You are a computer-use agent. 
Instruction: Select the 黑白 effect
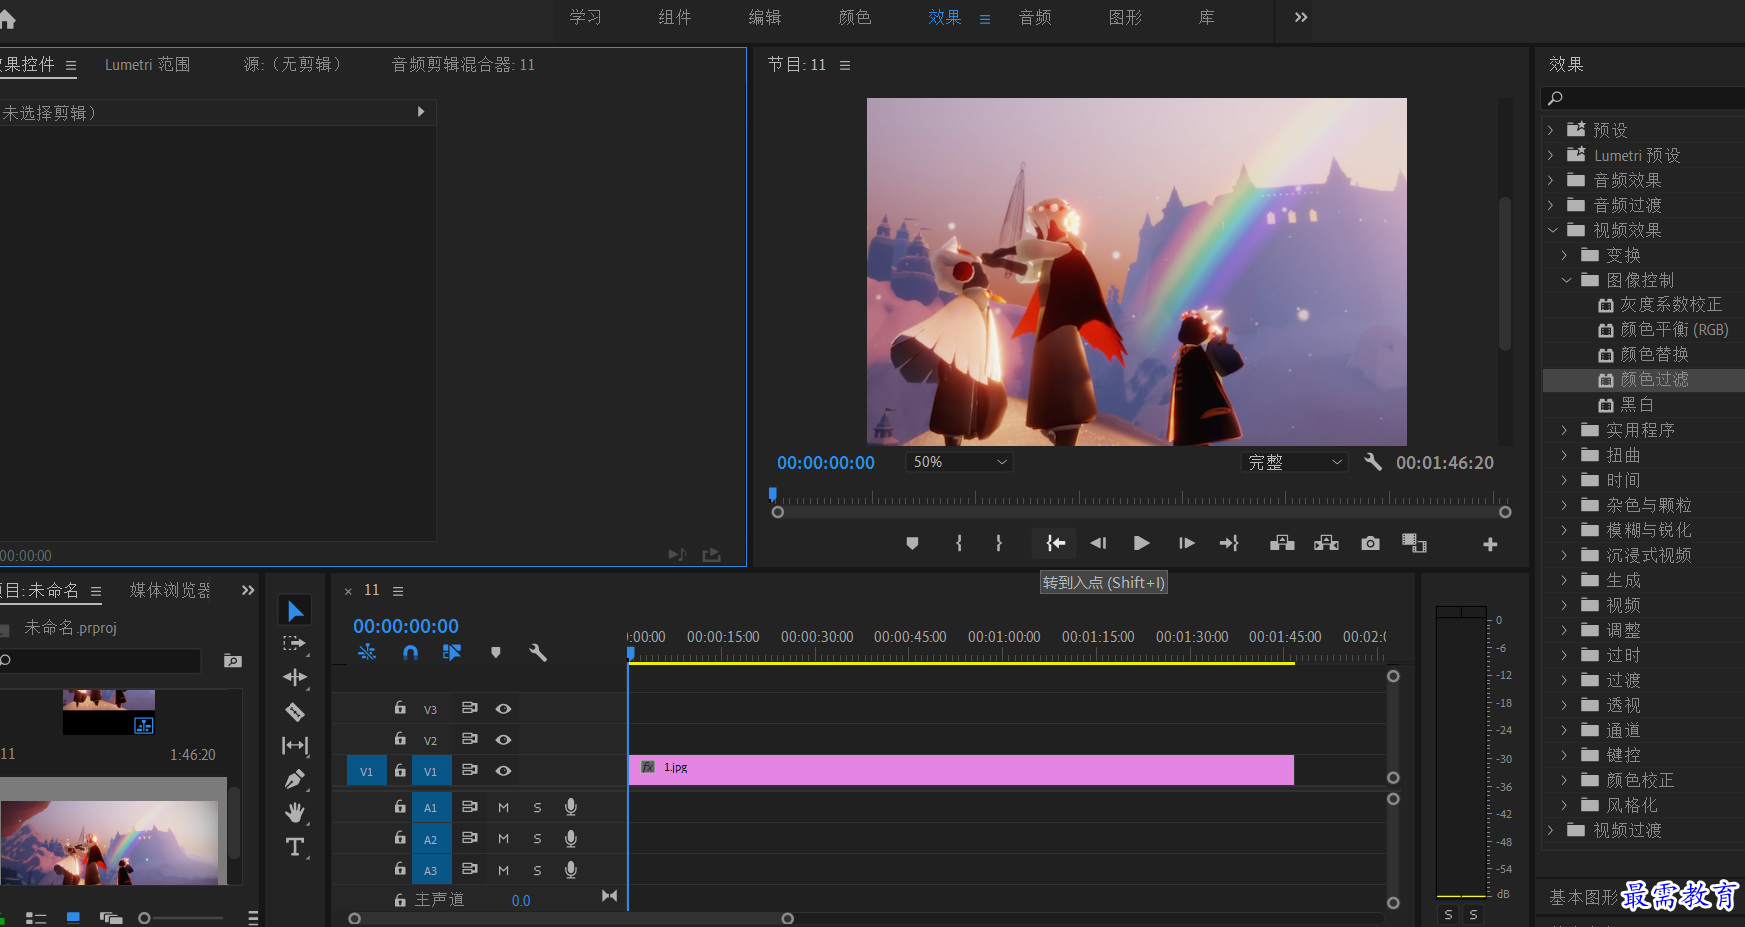[x=1637, y=405]
